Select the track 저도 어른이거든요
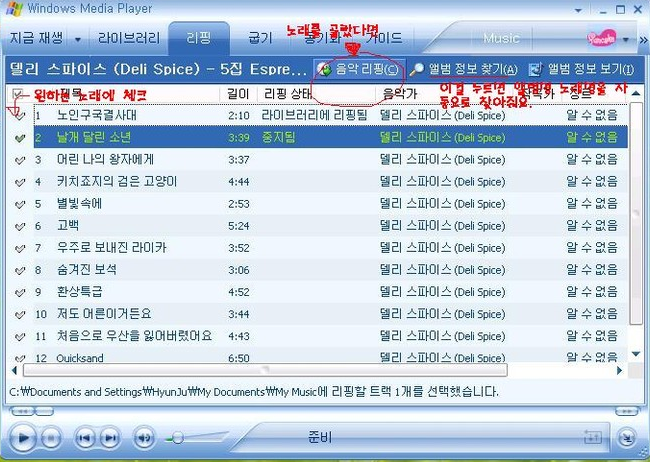 104,314
